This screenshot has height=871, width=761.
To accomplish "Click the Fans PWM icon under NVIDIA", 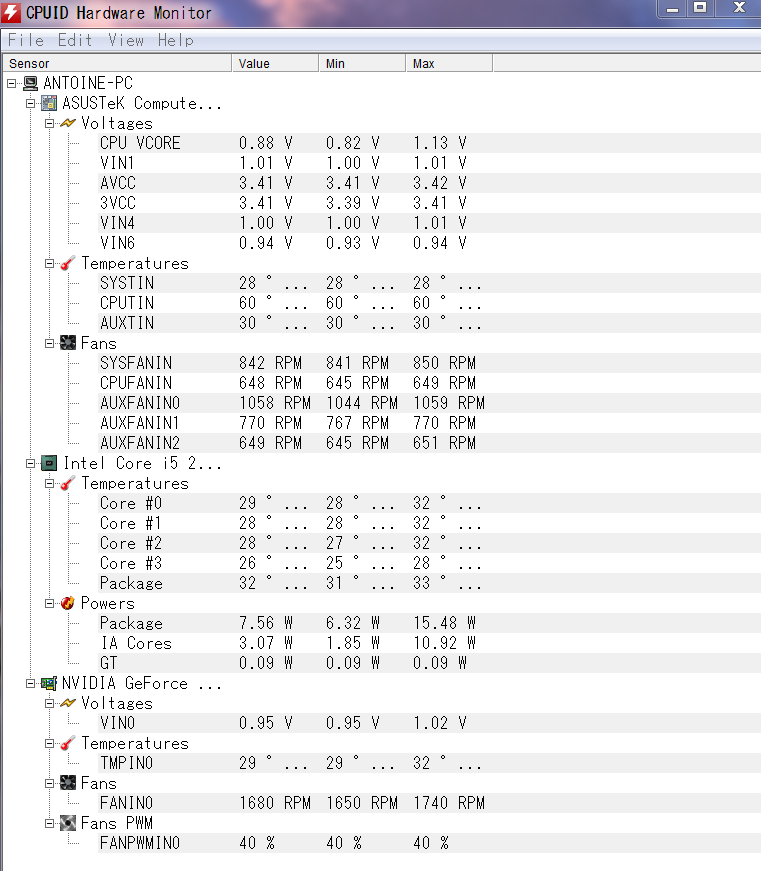I will coord(68,823).
